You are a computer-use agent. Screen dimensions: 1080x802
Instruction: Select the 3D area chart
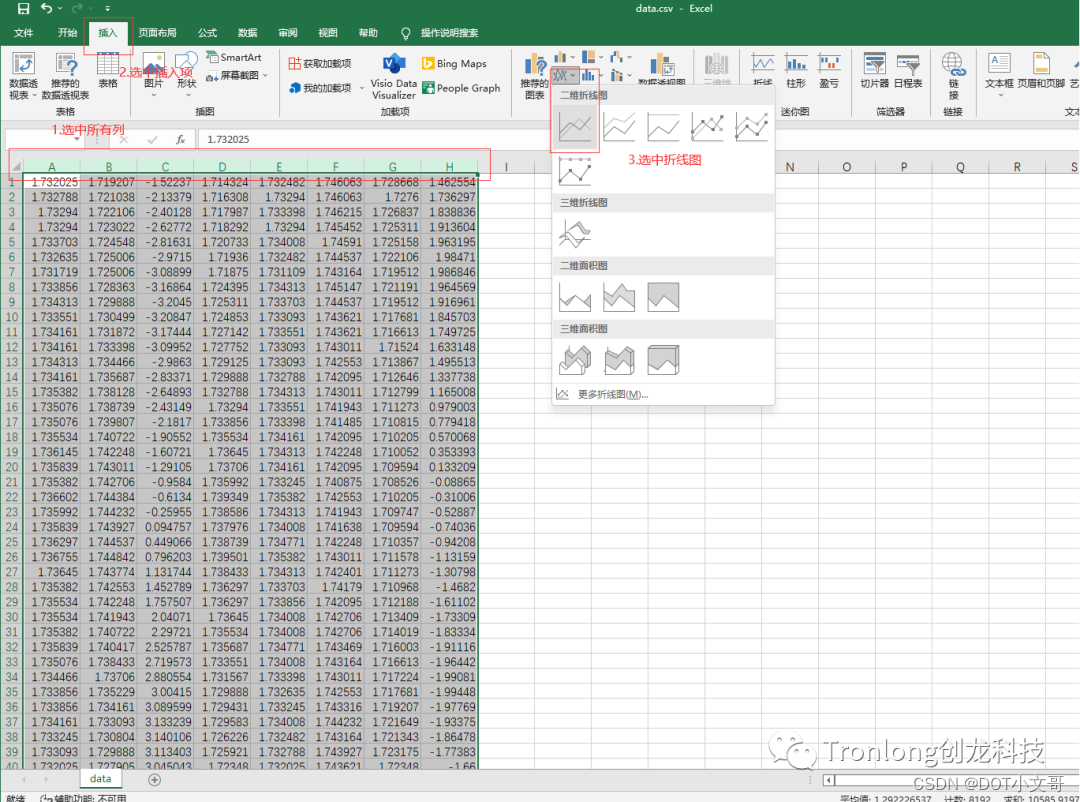[x=574, y=360]
